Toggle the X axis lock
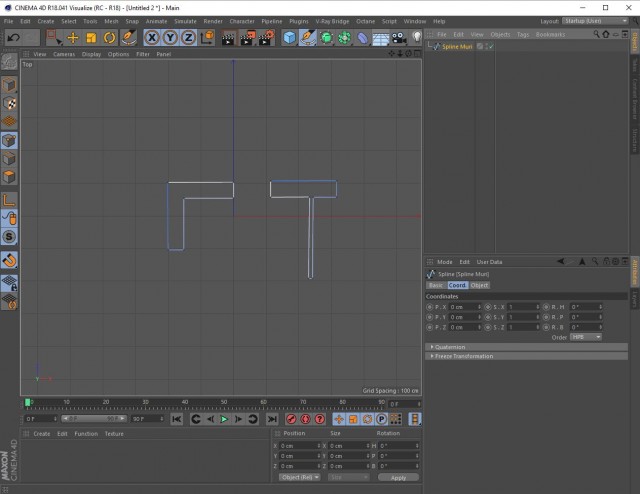640x494 pixels. click(151, 38)
